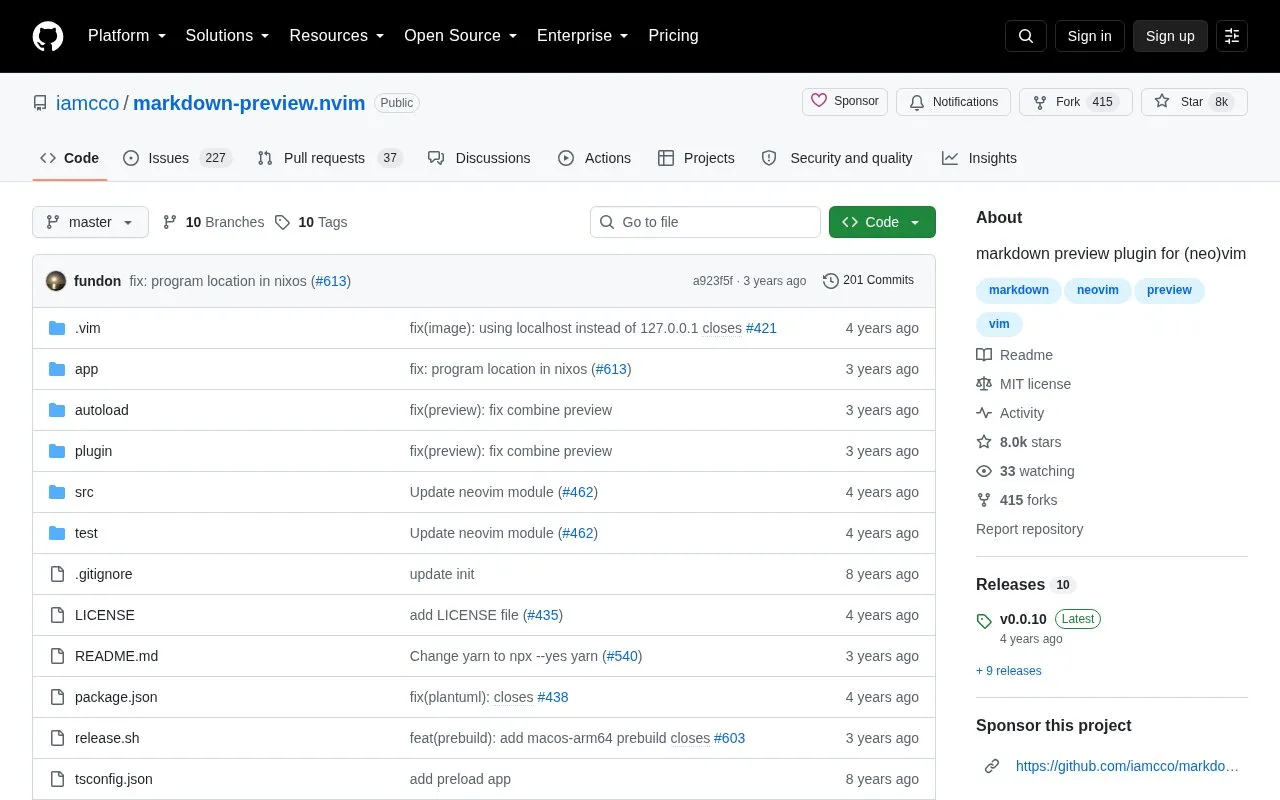Select the neovim topic tag
Image resolution: width=1280 pixels, height=800 pixels.
1098,290
